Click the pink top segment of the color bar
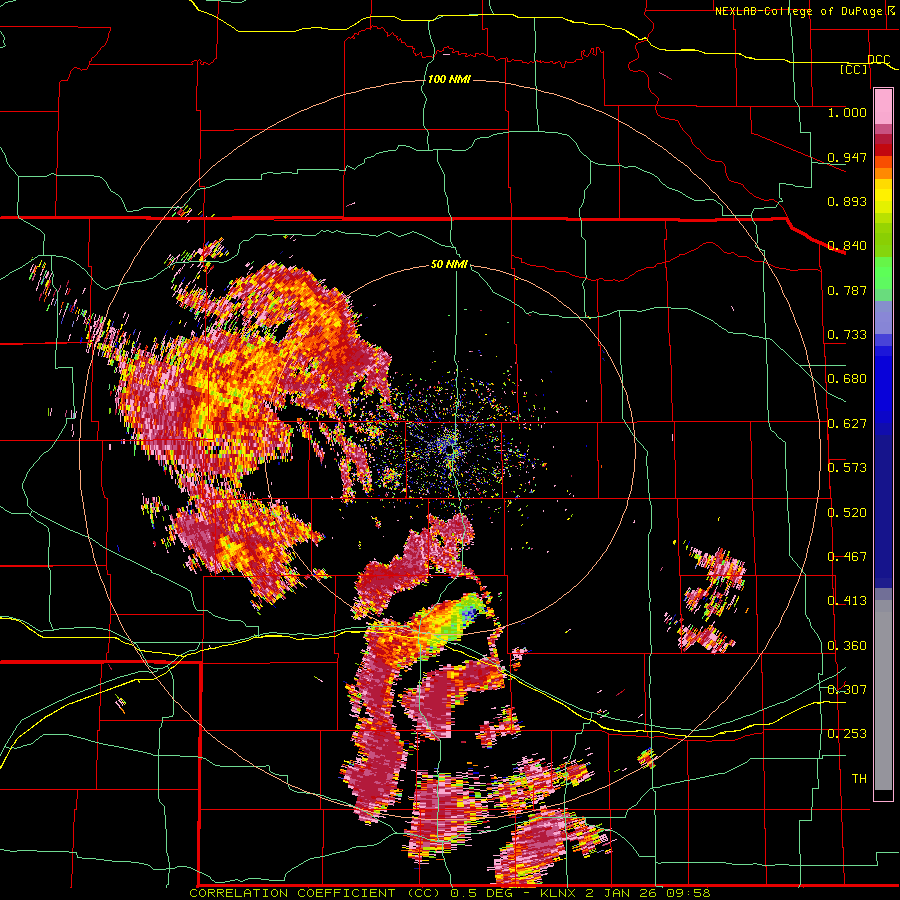This screenshot has width=900, height=900. (883, 107)
